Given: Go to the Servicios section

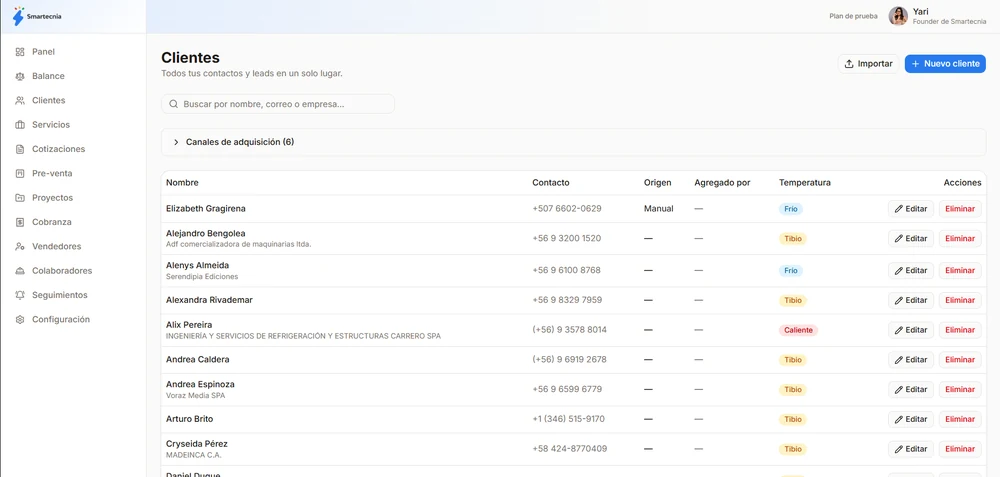Looking at the screenshot, I should 51,124.
